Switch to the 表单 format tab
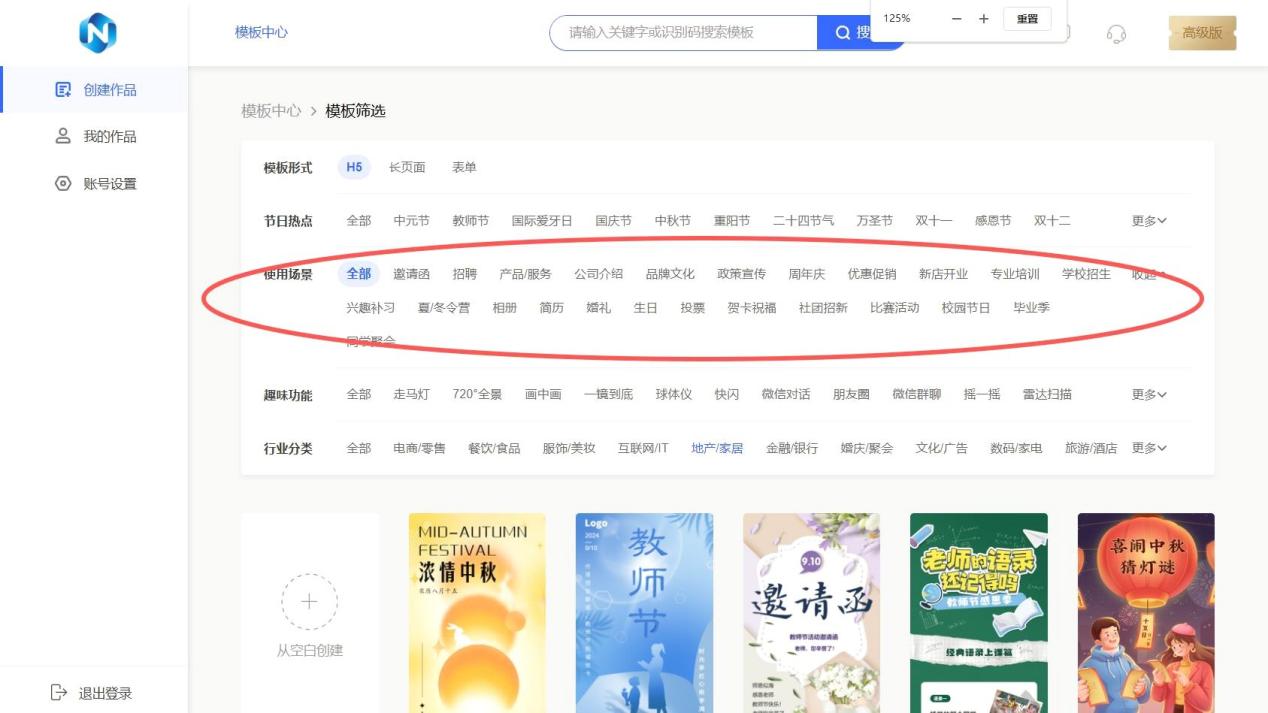 462,167
